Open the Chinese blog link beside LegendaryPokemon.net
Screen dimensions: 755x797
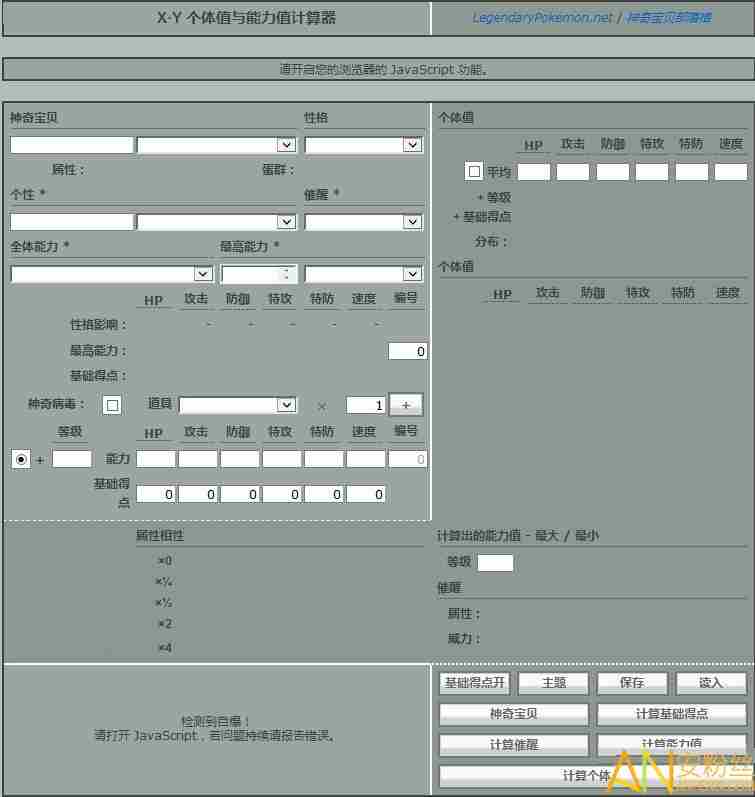point(668,18)
